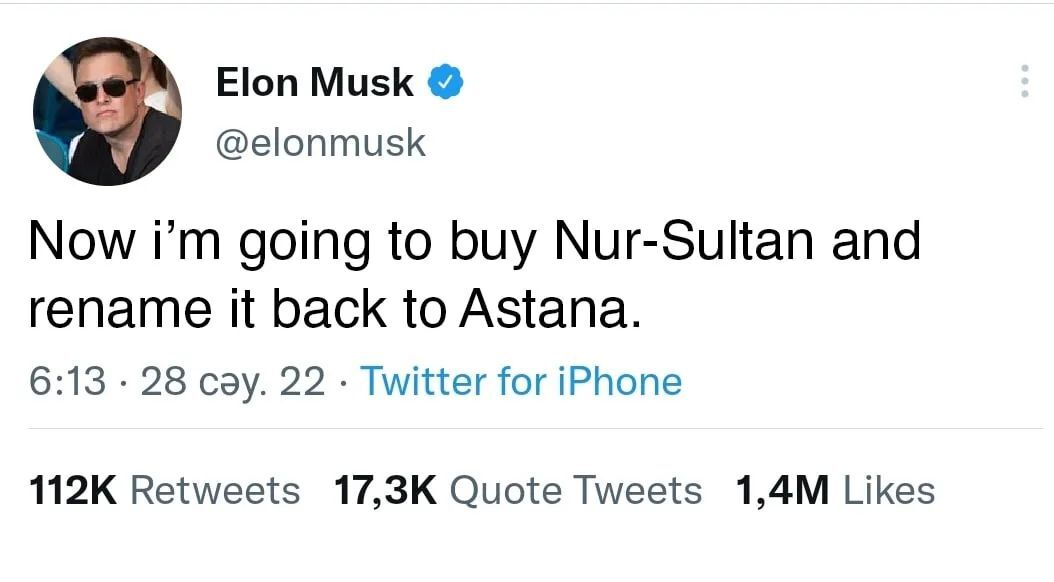
Task: Click the Elon Musk display name
Action: 315,83
